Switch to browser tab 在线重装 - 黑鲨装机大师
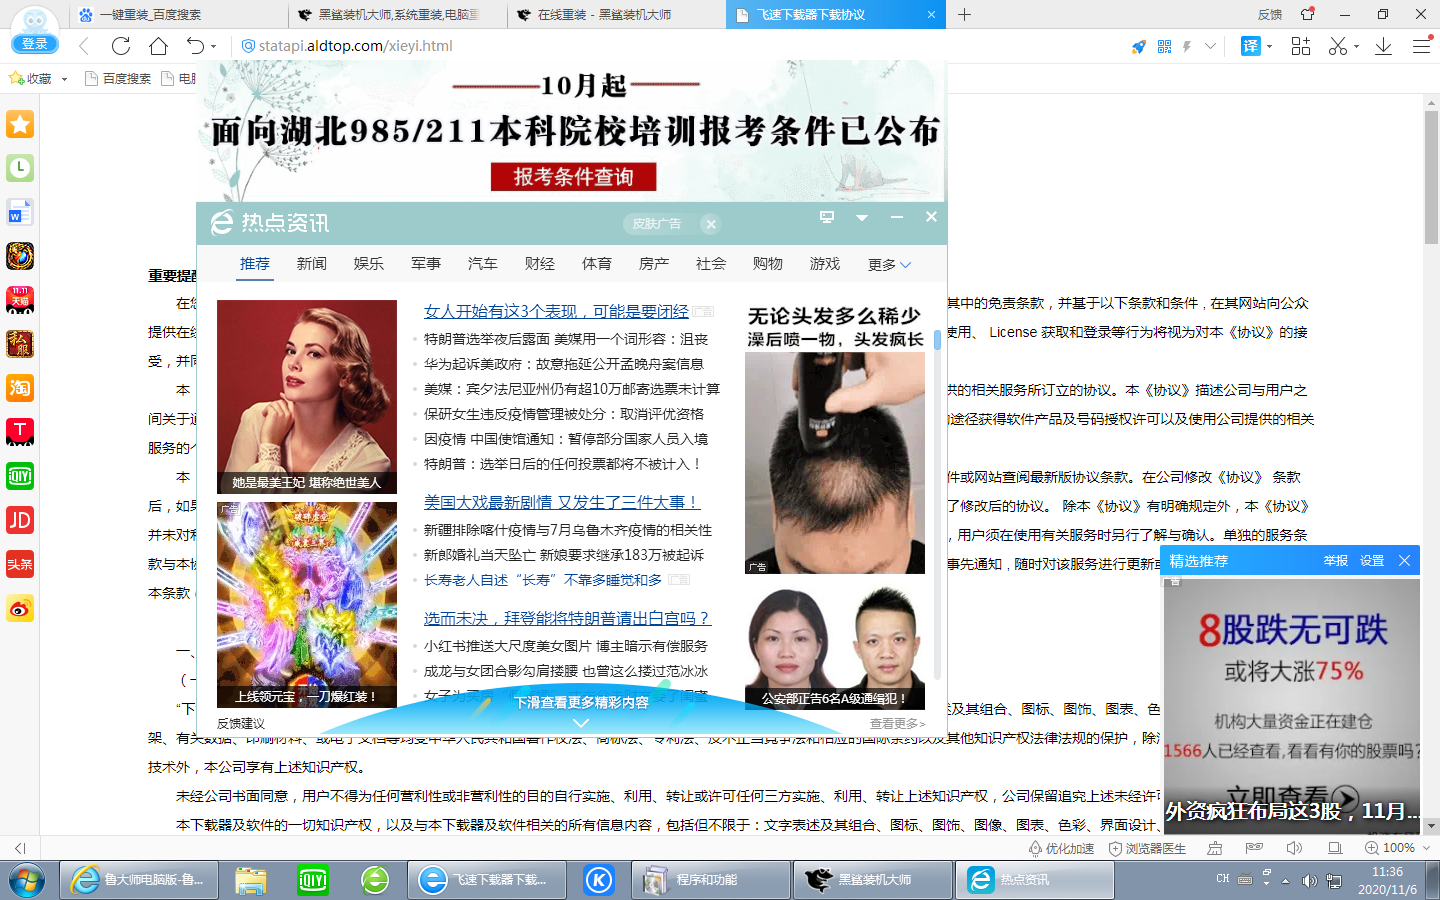The height and width of the screenshot is (900, 1440). (x=615, y=15)
